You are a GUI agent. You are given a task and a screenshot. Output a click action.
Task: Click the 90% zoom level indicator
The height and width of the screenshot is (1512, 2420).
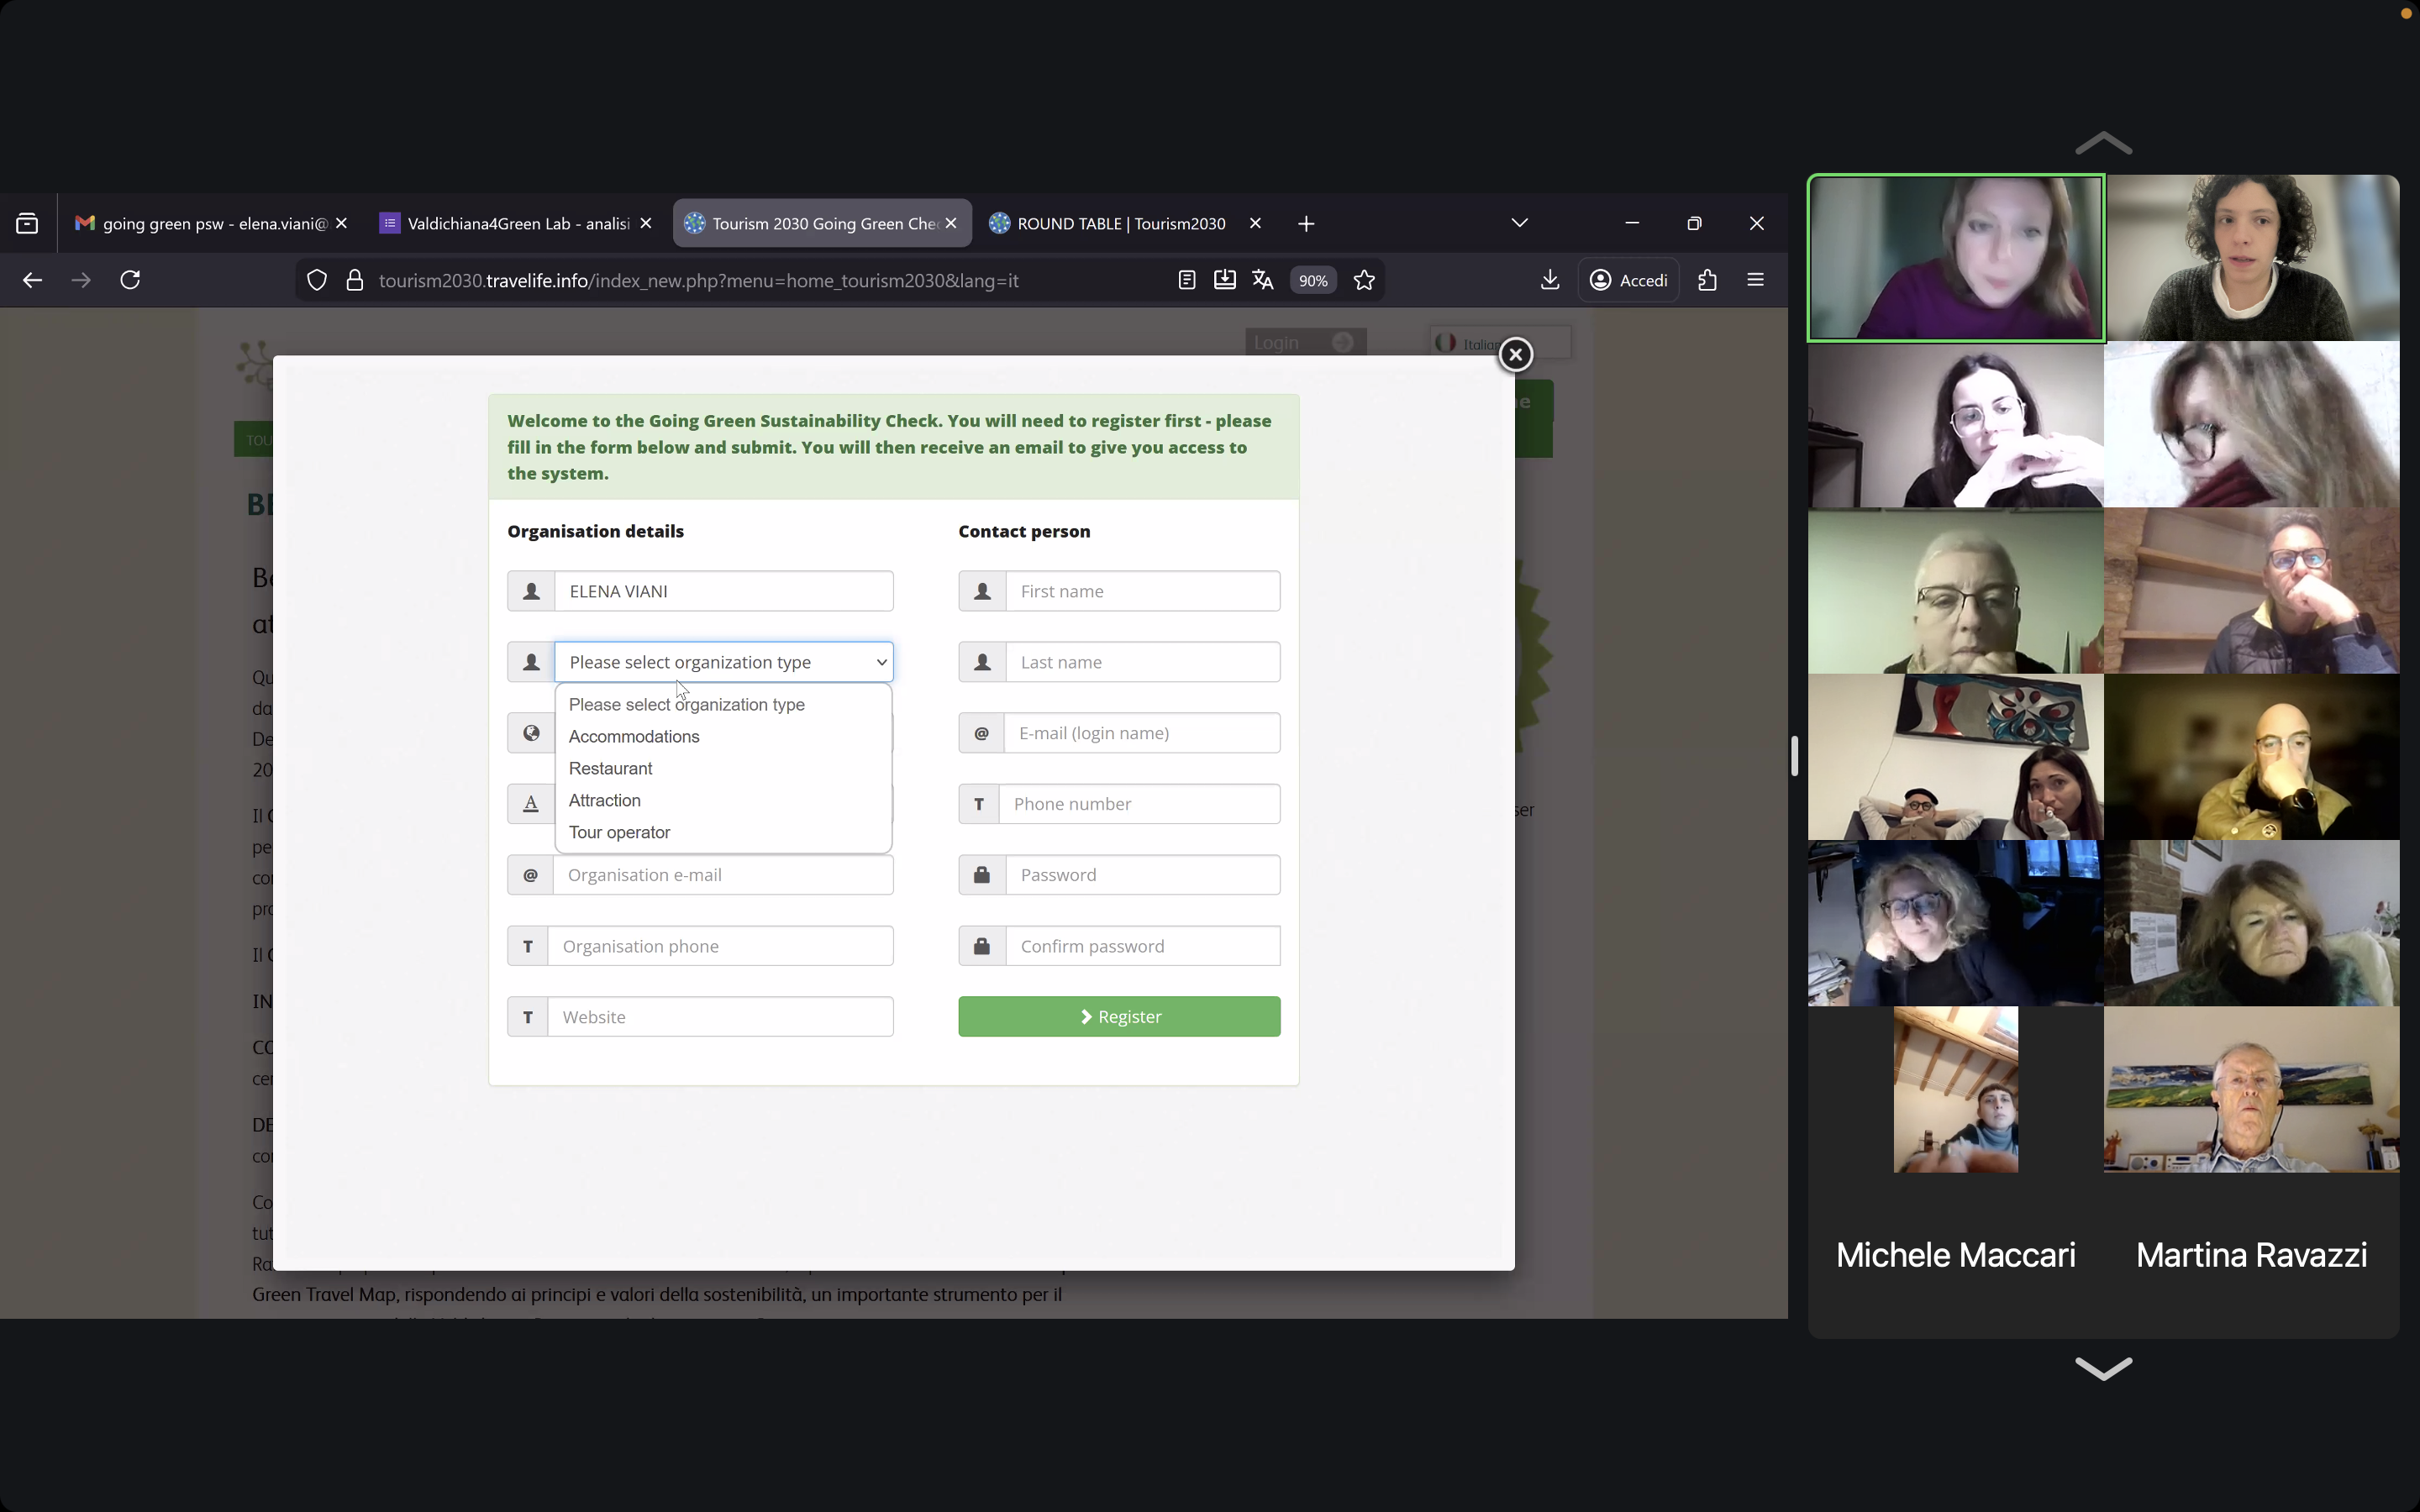1312,281
